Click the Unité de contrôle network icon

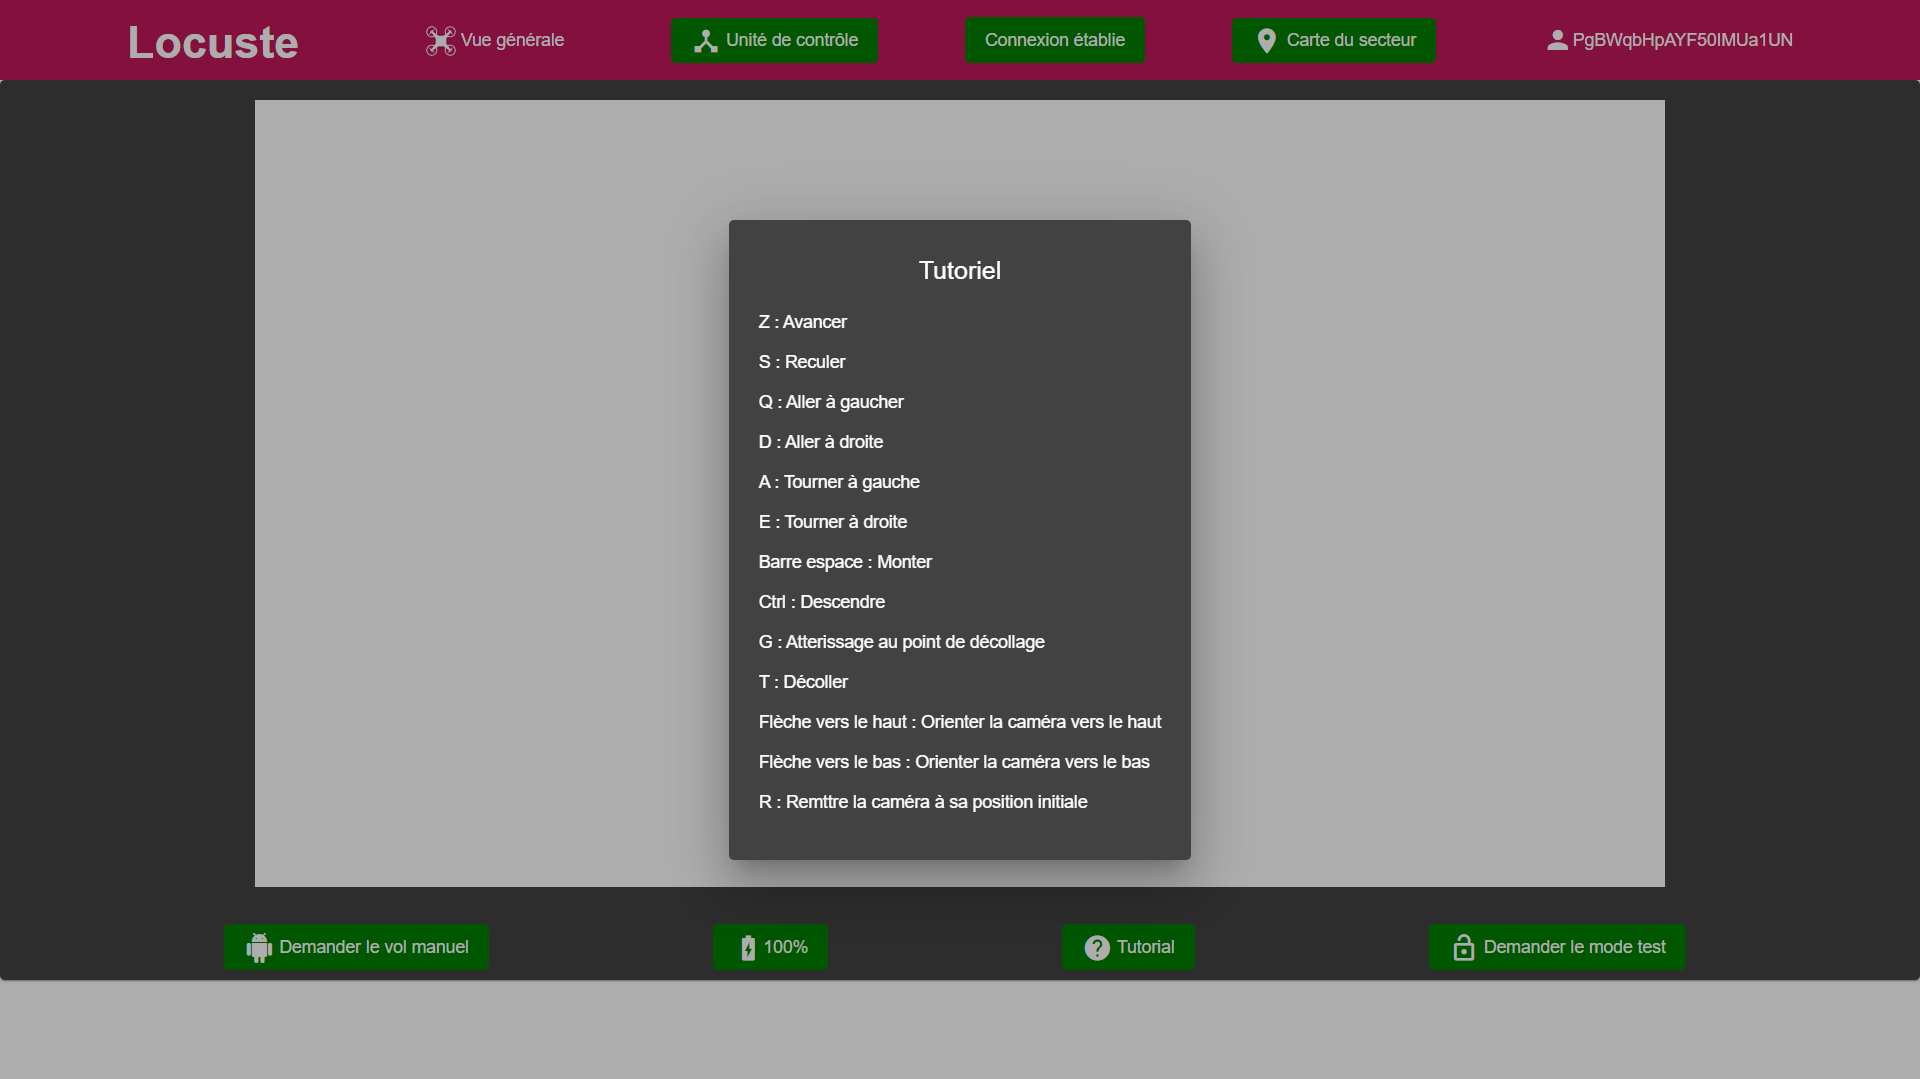pos(706,41)
